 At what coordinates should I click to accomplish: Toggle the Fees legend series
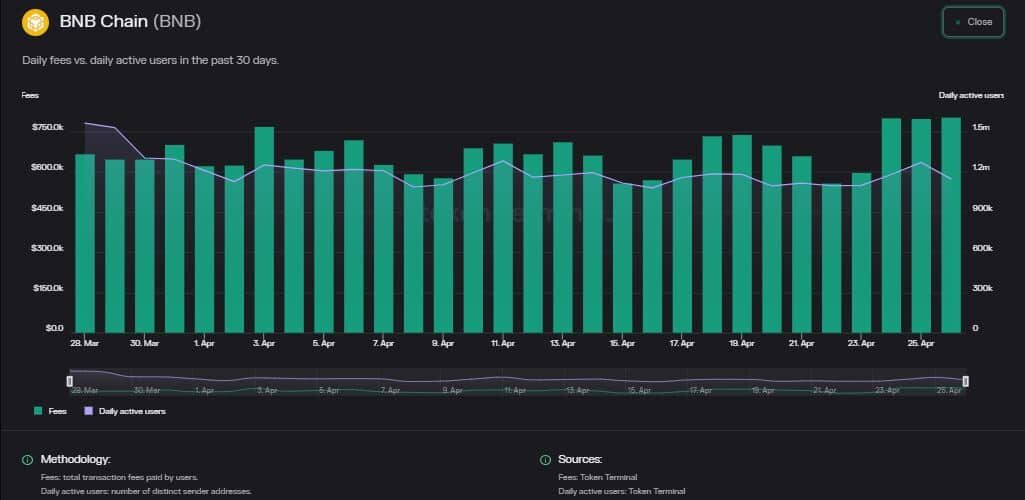pyautogui.click(x=50, y=411)
